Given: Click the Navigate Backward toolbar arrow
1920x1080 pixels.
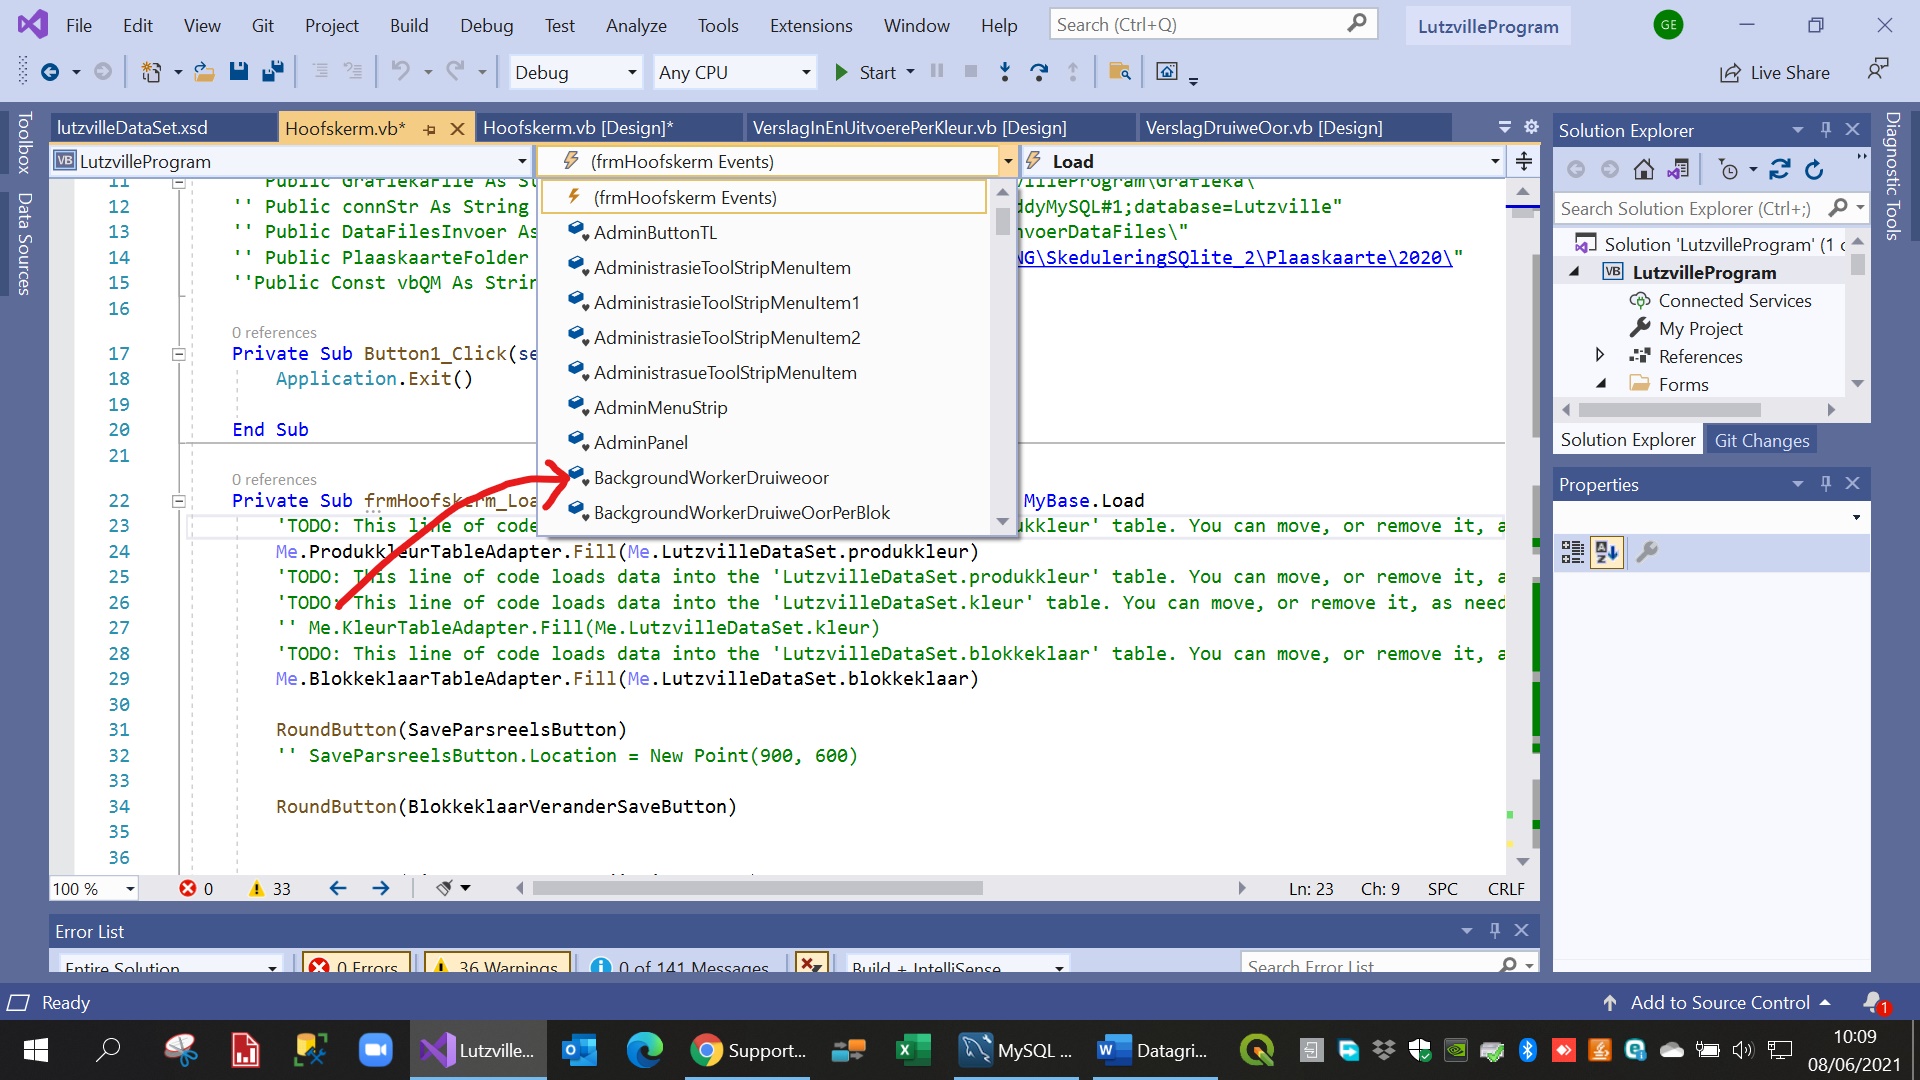Looking at the screenshot, I should click(x=50, y=72).
